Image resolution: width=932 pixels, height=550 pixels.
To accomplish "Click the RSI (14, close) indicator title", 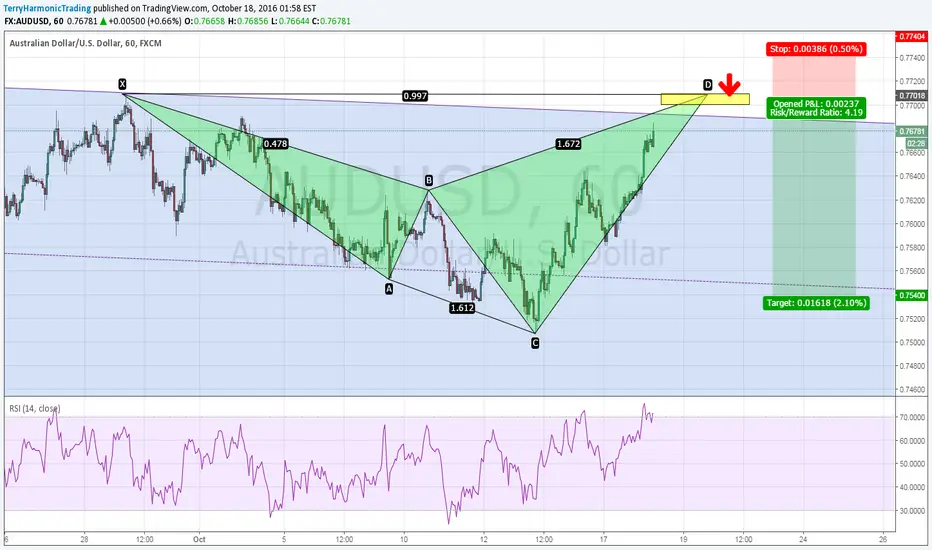I will click(34, 408).
